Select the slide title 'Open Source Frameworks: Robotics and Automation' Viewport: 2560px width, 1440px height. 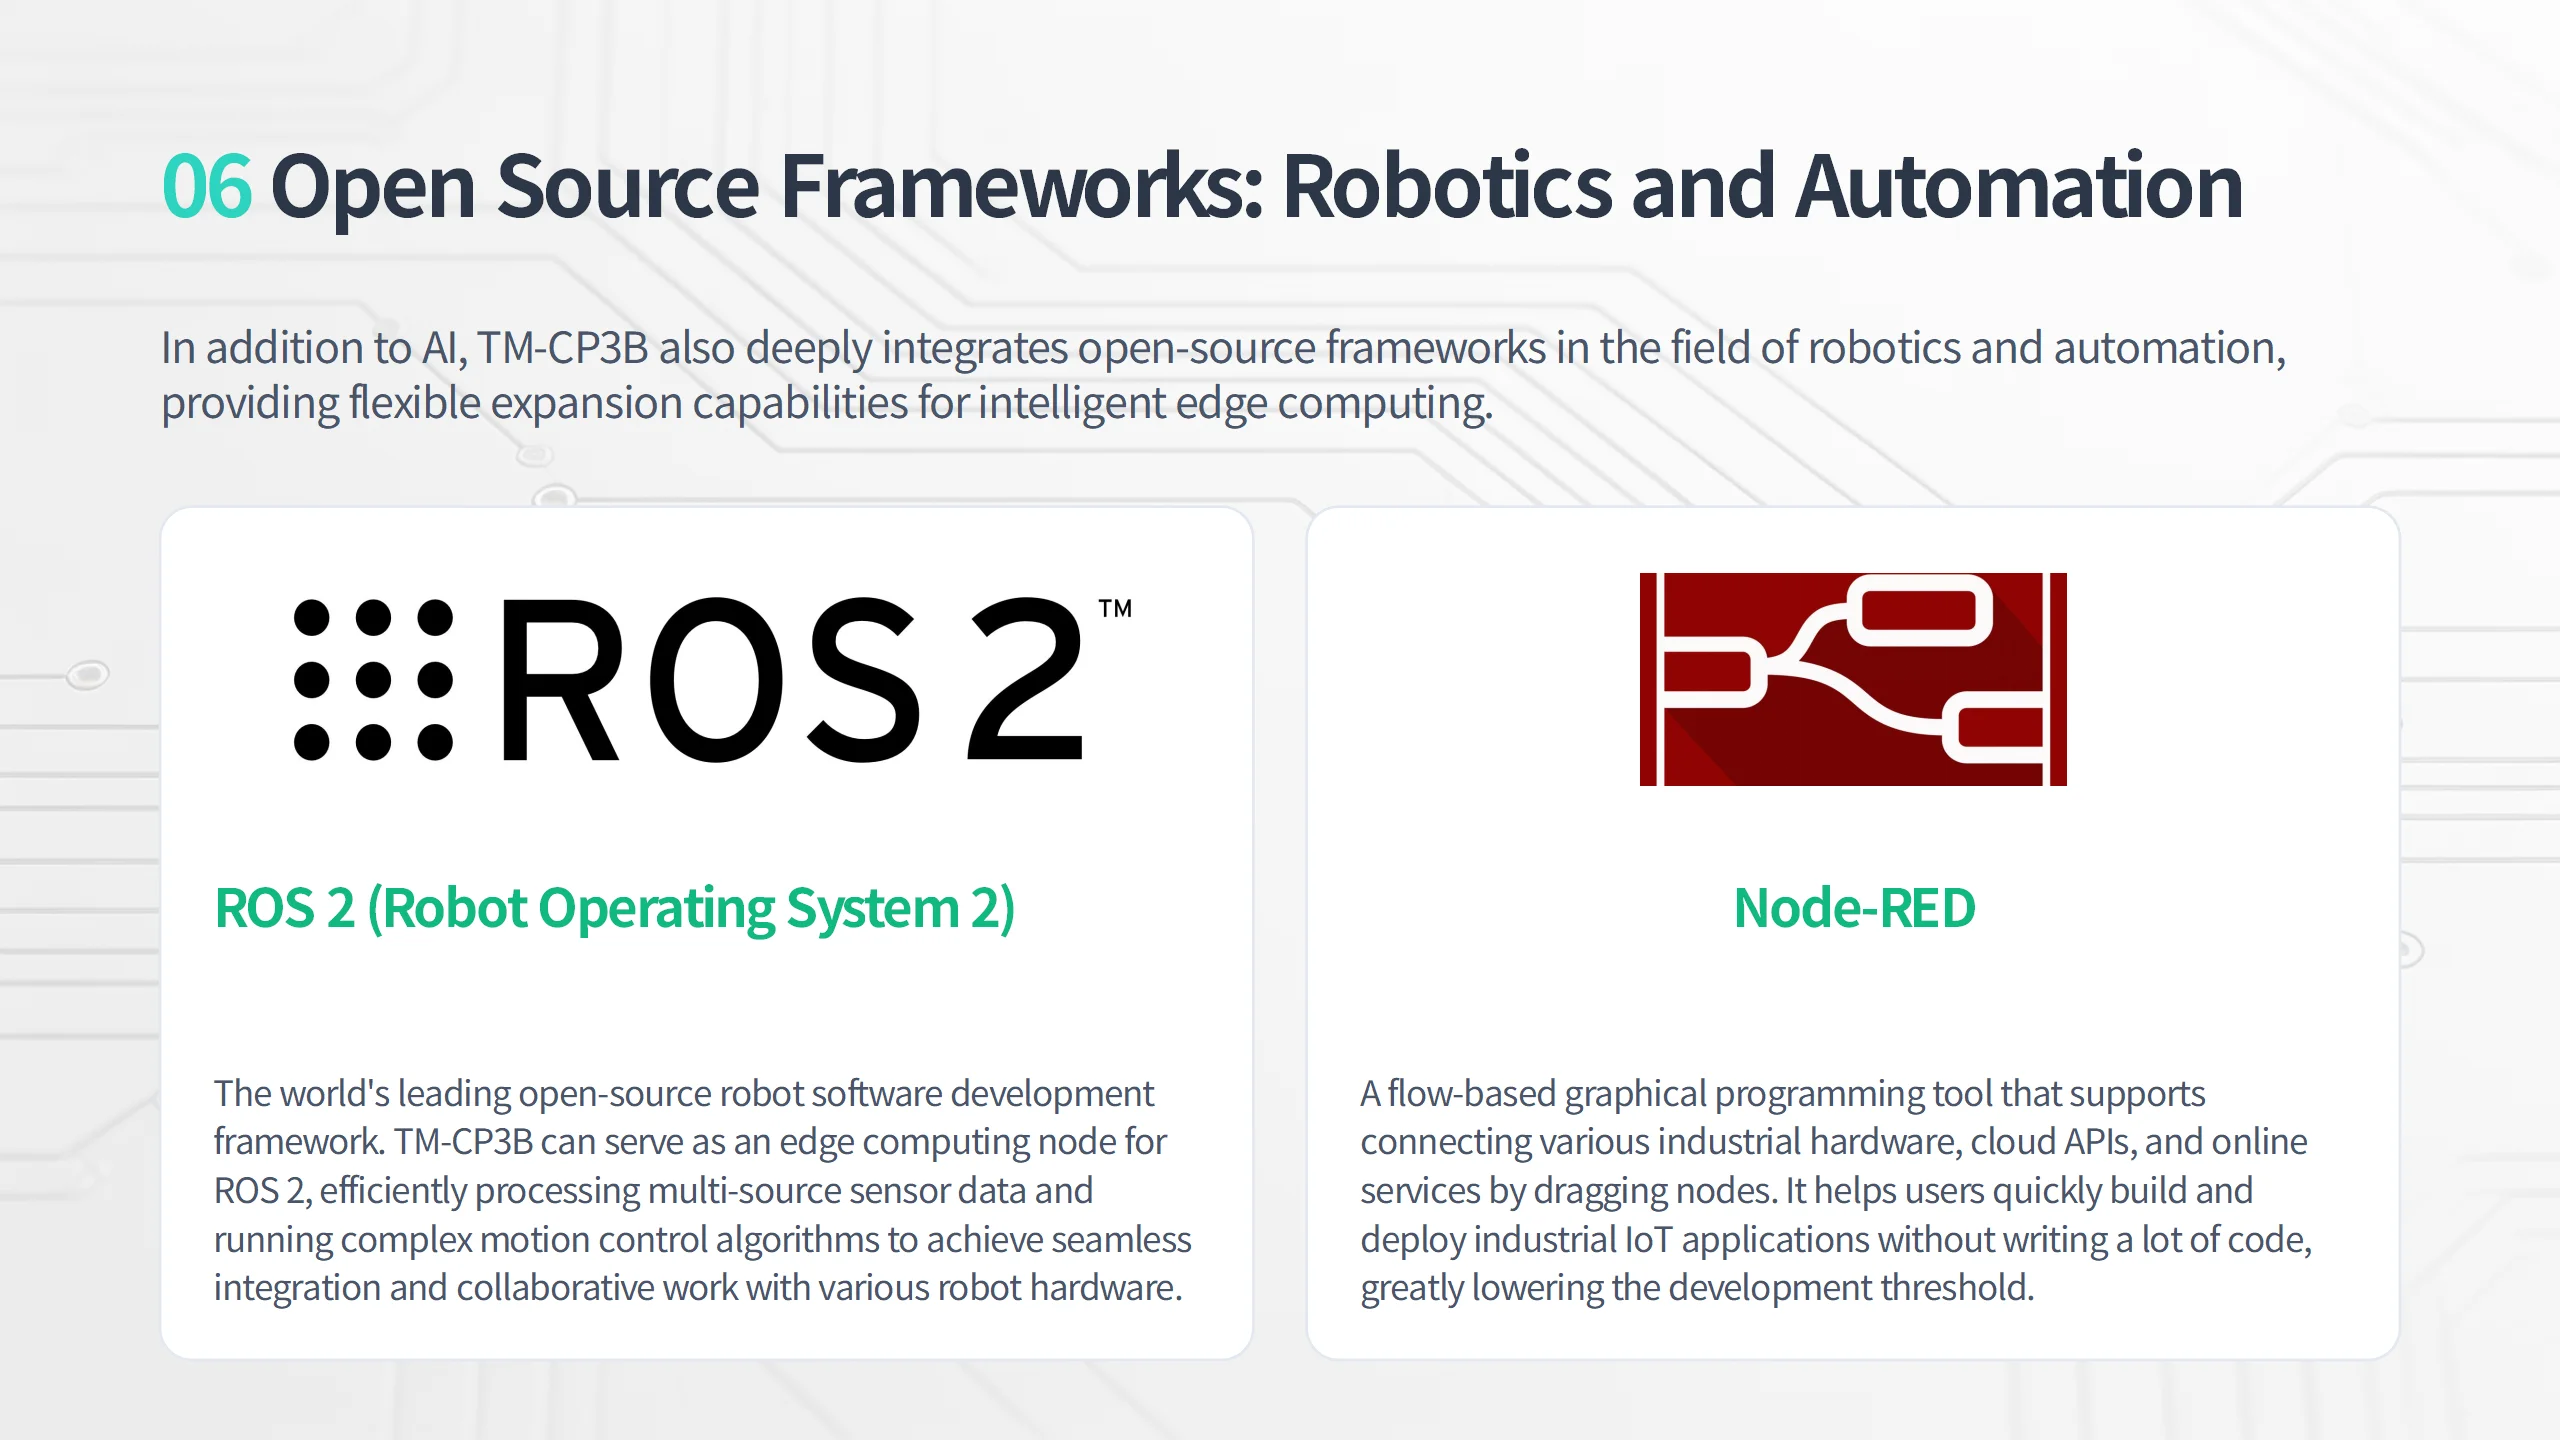click(x=1257, y=186)
